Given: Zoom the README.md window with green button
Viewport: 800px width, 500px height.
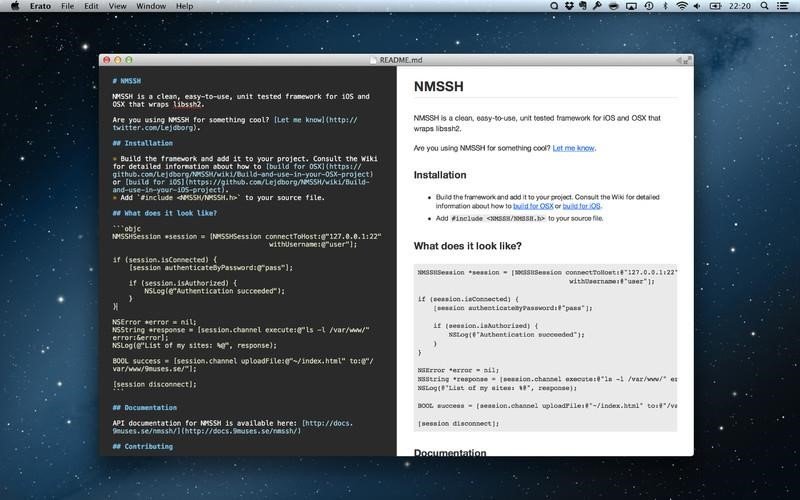Looking at the screenshot, I should (x=129, y=60).
